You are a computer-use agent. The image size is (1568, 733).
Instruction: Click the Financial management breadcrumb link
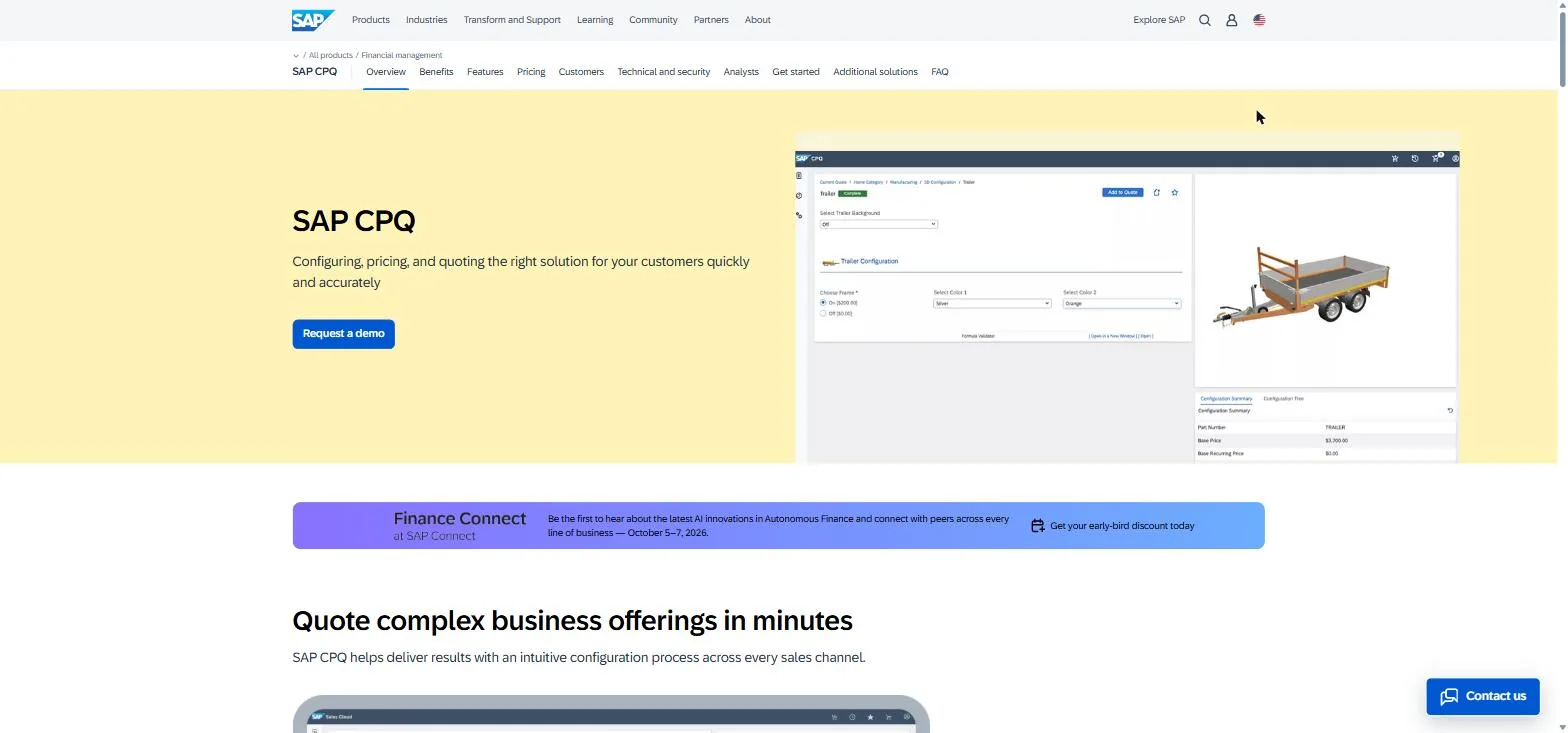point(402,56)
